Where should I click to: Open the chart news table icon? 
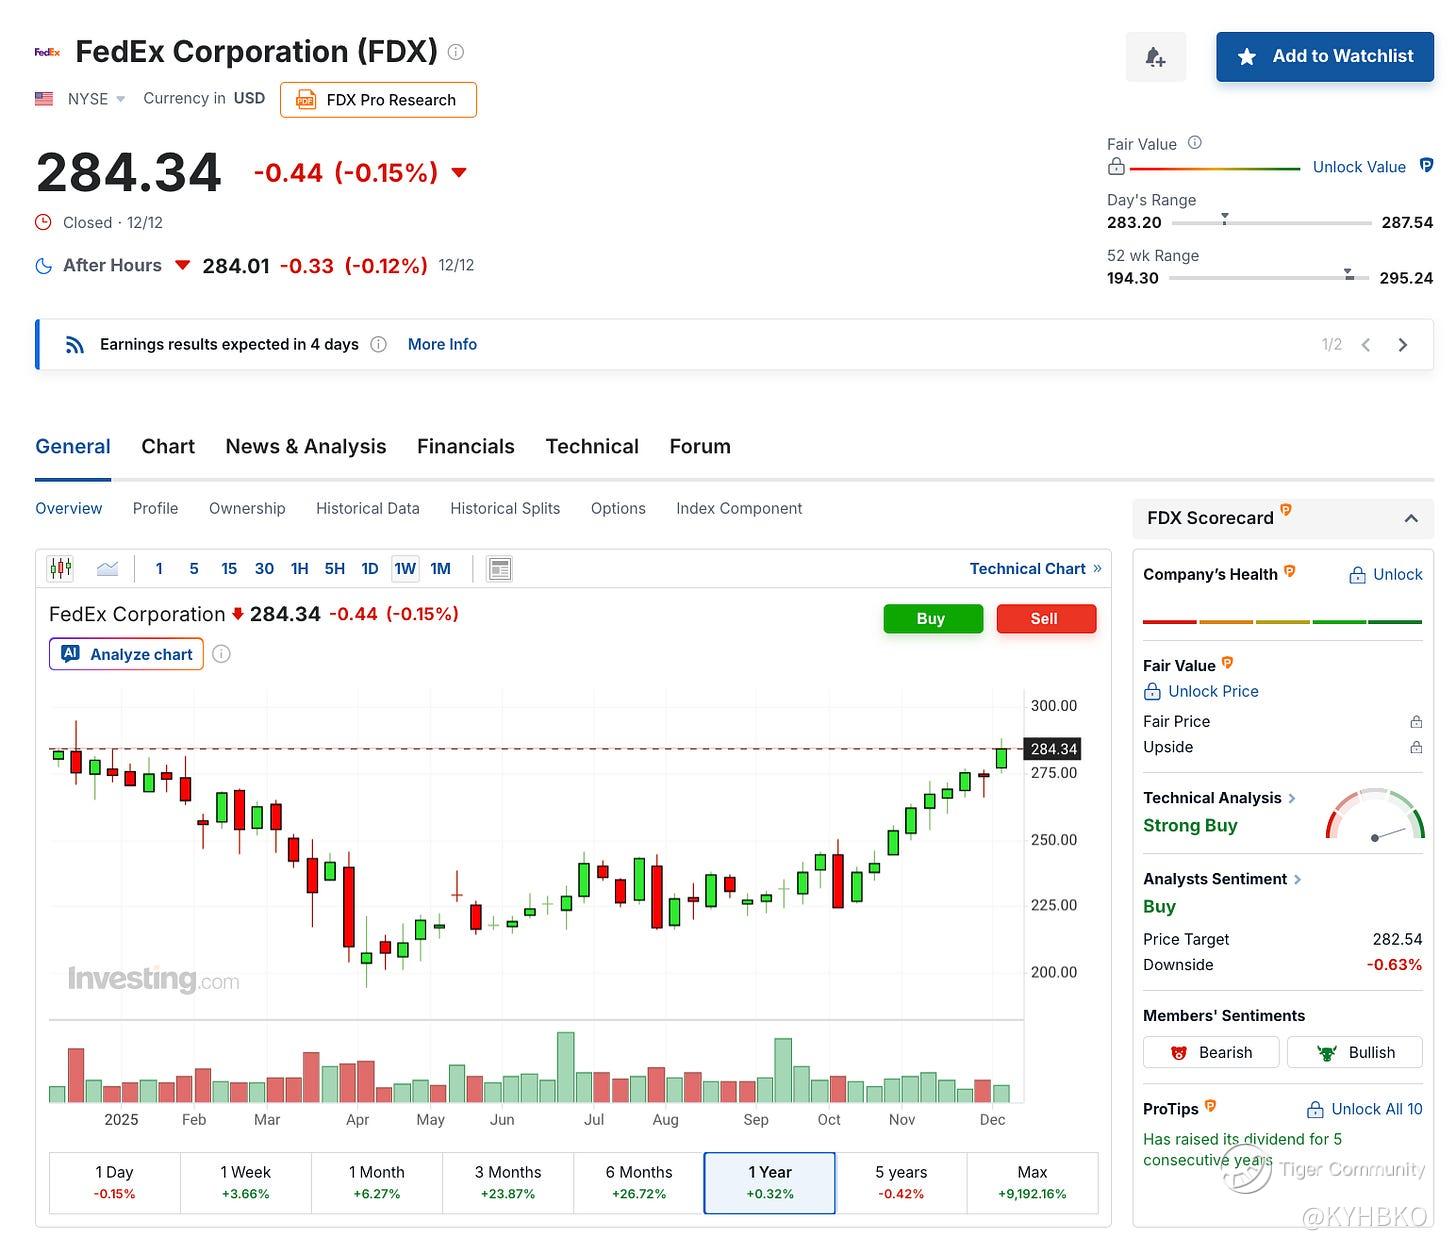[x=499, y=569]
